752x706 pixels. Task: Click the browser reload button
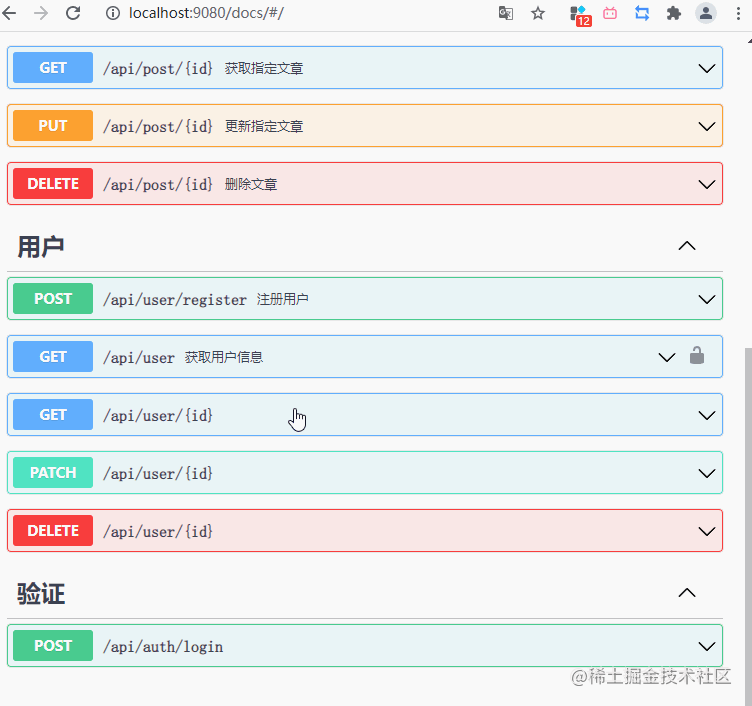[x=73, y=13]
